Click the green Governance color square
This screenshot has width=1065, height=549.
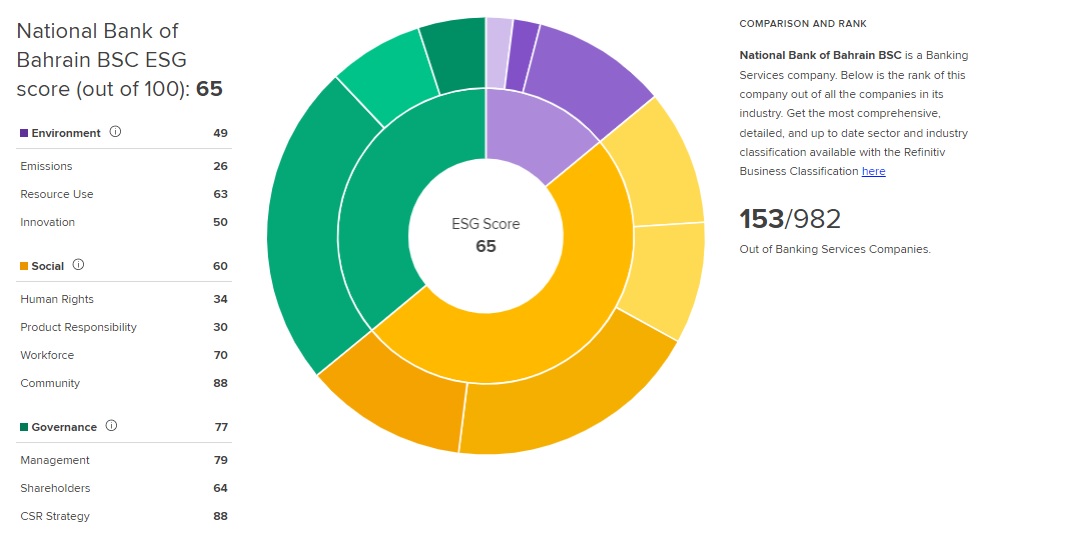(x=24, y=427)
